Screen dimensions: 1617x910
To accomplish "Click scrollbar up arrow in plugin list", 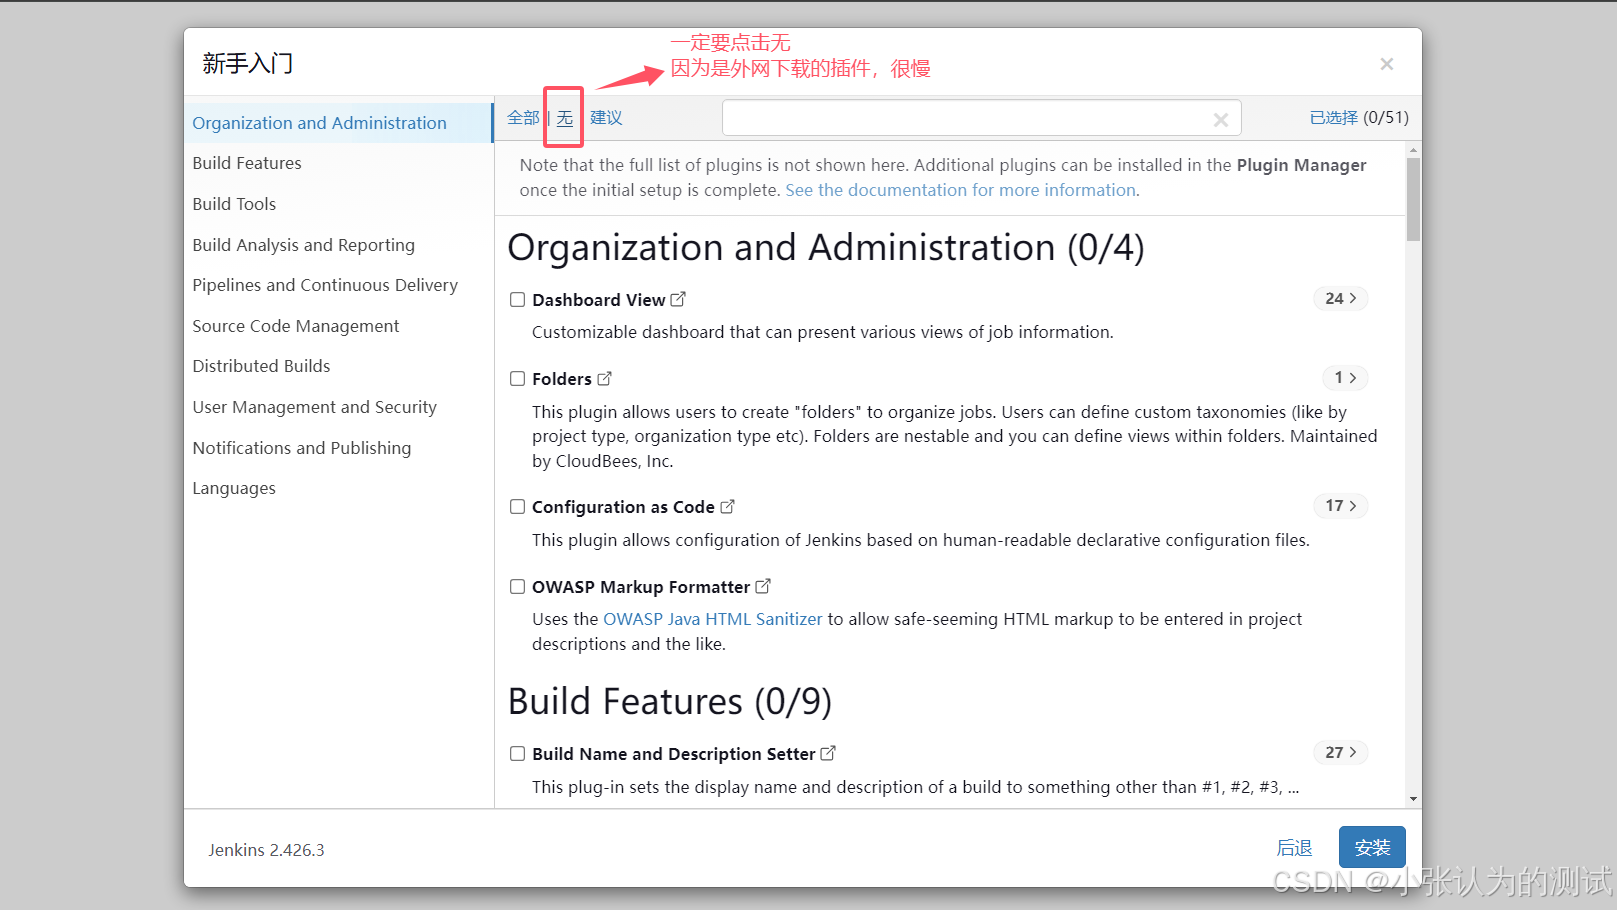I will [x=1413, y=150].
